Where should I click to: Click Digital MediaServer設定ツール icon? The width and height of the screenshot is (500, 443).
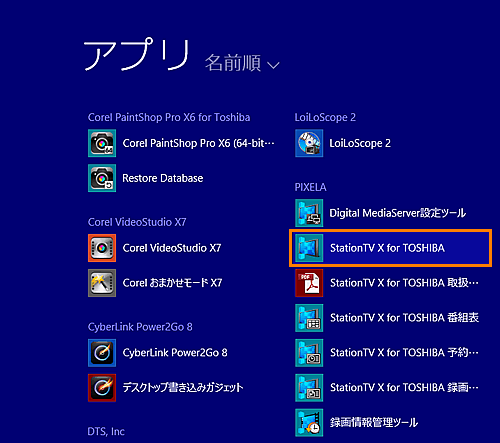[309, 213]
